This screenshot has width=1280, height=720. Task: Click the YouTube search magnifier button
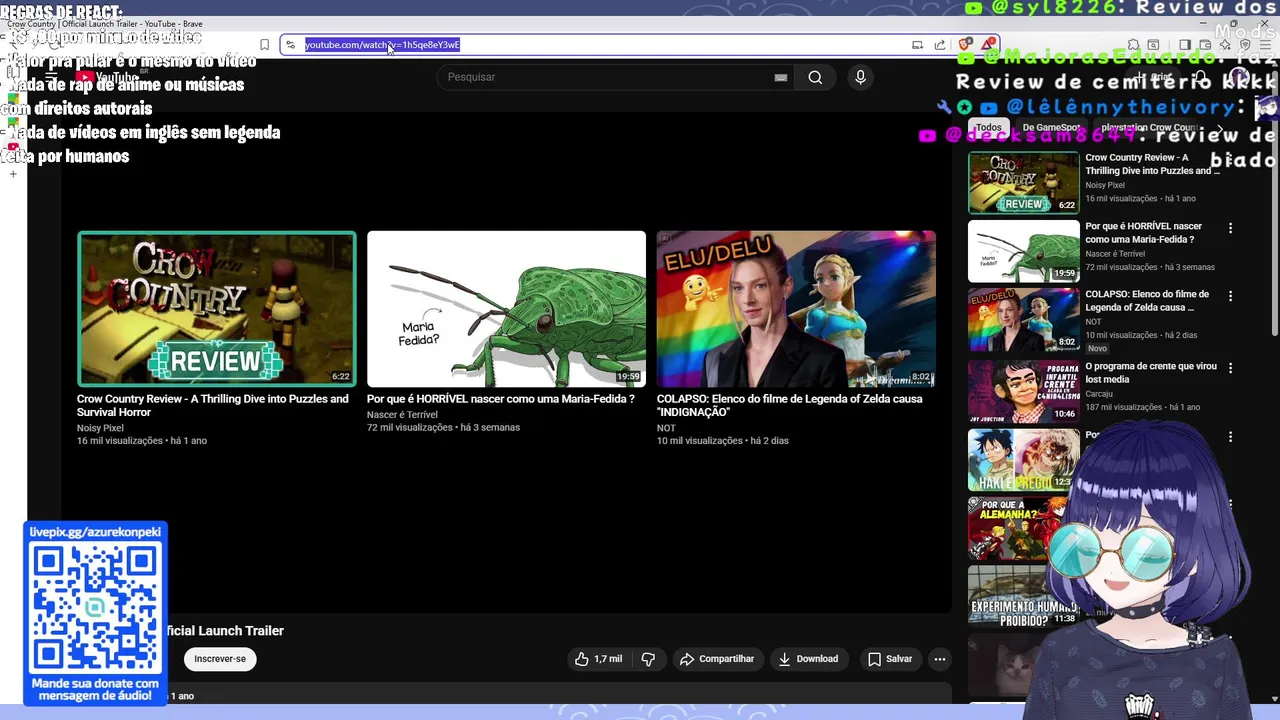pos(815,77)
